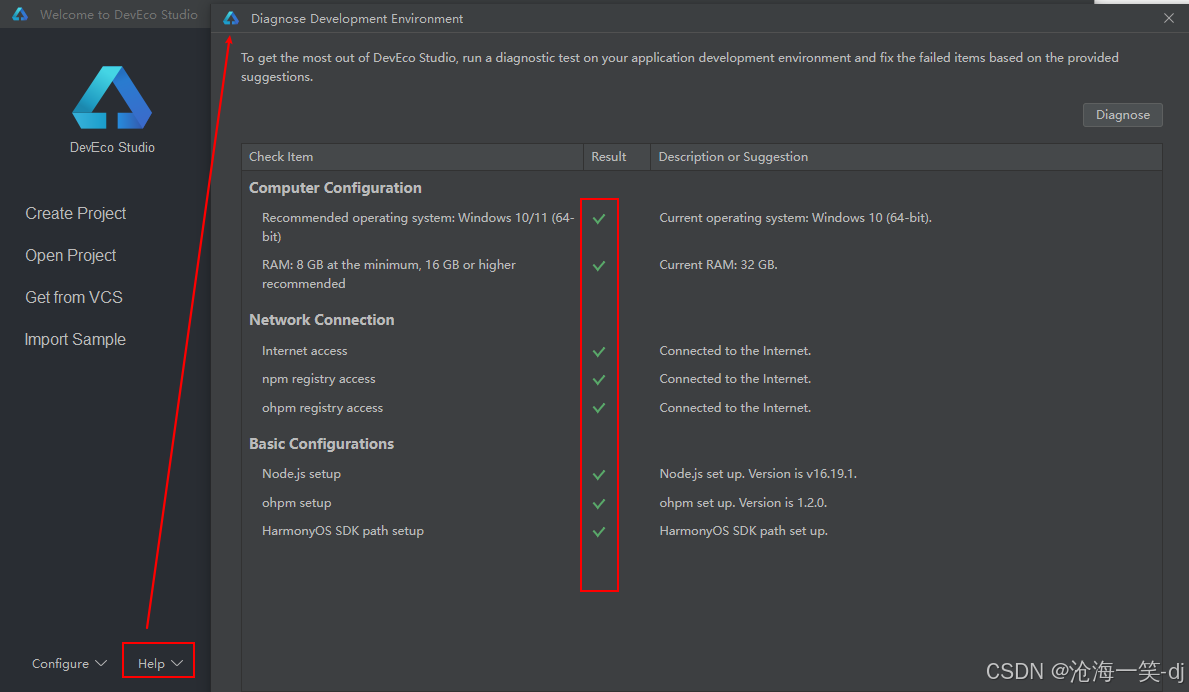This screenshot has height=692, width=1189.
Task: Click the checkmark for ohpm registry access
Action: click(x=599, y=408)
